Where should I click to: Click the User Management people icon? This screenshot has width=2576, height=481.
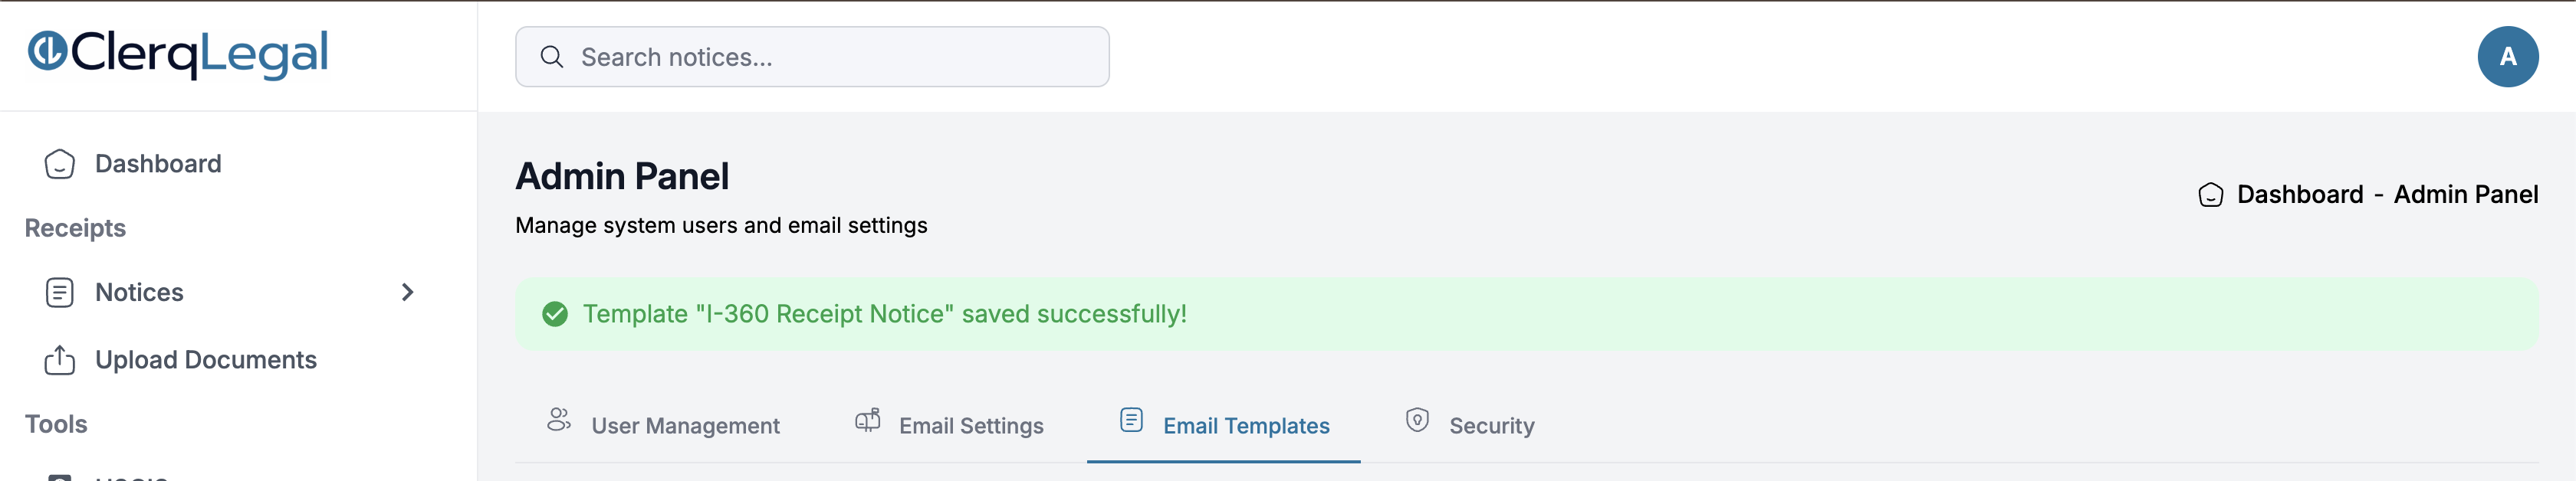coord(559,420)
